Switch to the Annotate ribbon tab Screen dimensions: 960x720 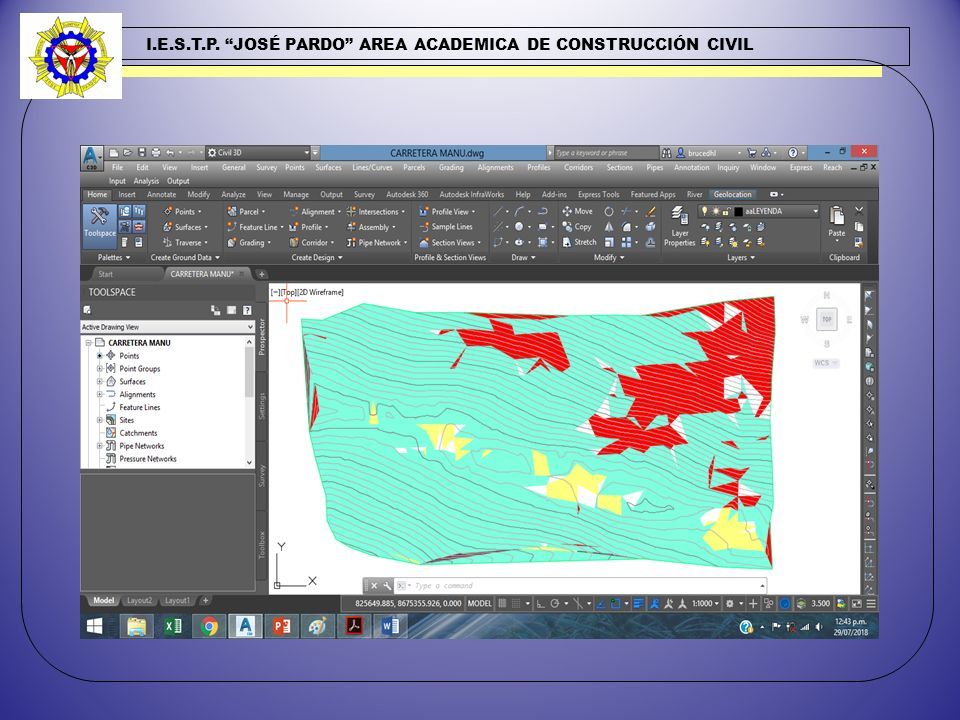(162, 195)
